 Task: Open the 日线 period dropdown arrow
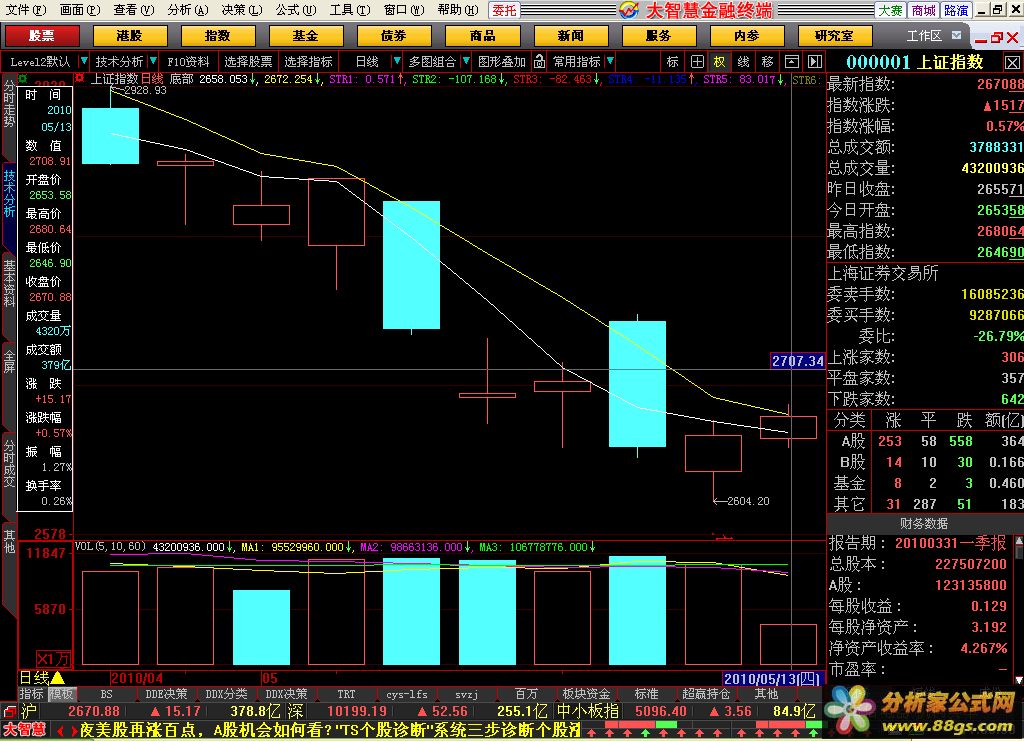click(x=396, y=61)
